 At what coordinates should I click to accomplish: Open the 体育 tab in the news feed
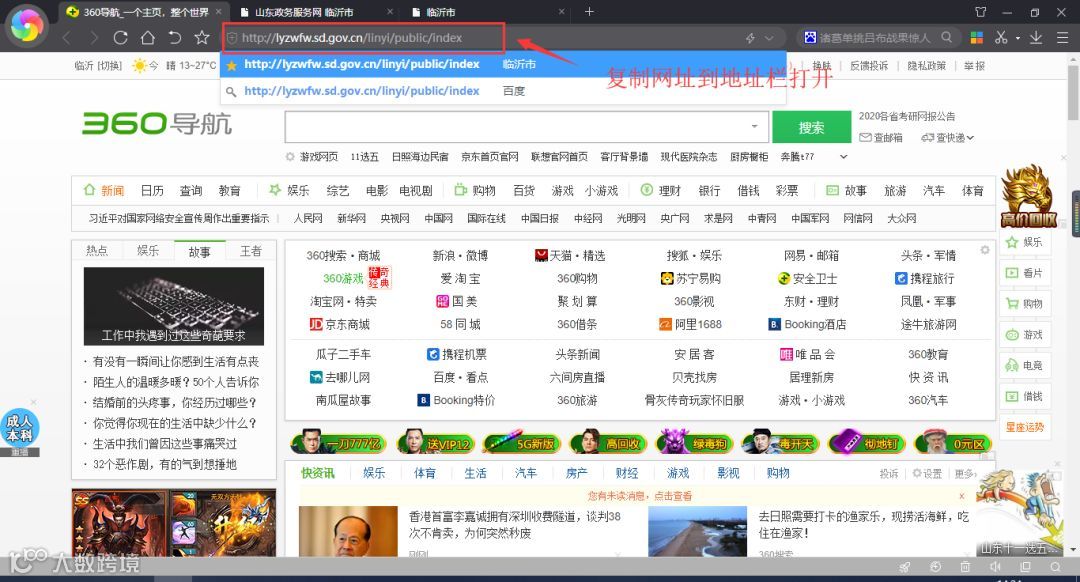(x=424, y=473)
